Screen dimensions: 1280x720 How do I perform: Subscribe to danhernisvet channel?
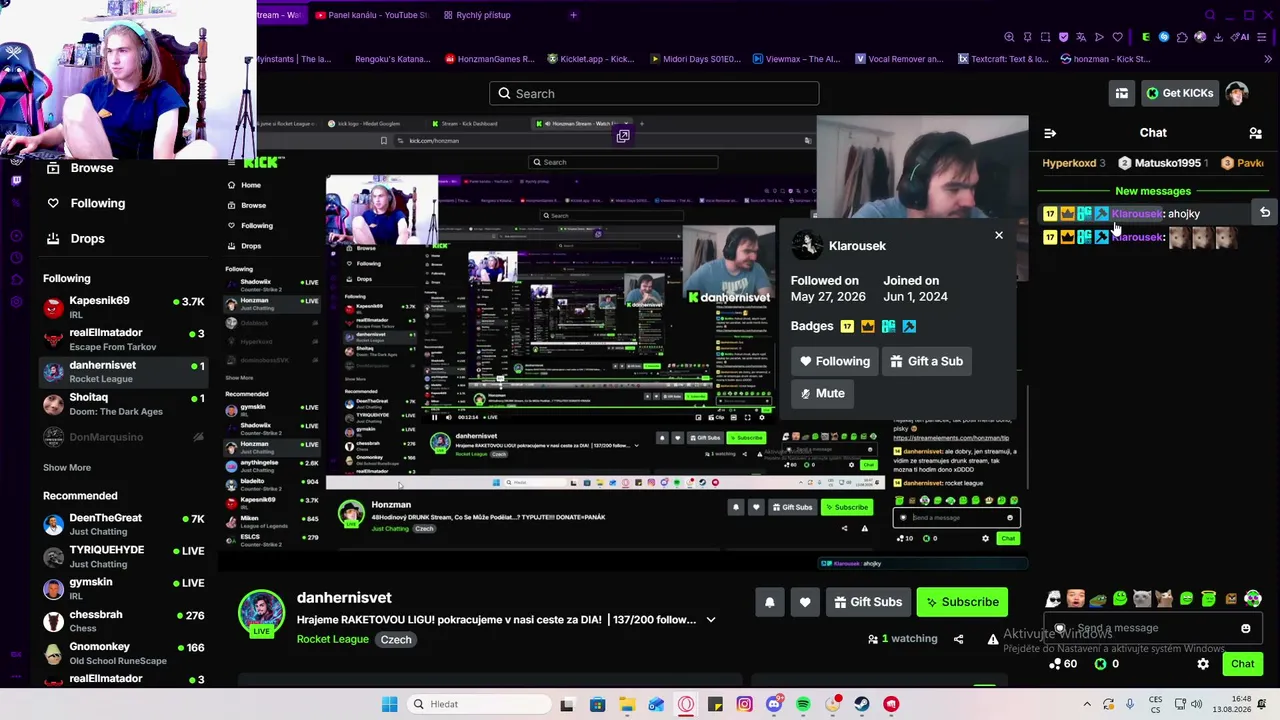coord(962,602)
